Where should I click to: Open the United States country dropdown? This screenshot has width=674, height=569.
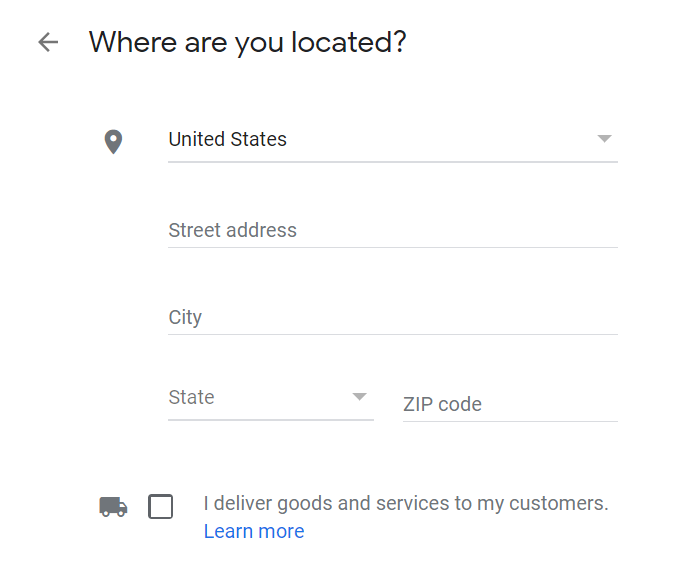pos(392,140)
